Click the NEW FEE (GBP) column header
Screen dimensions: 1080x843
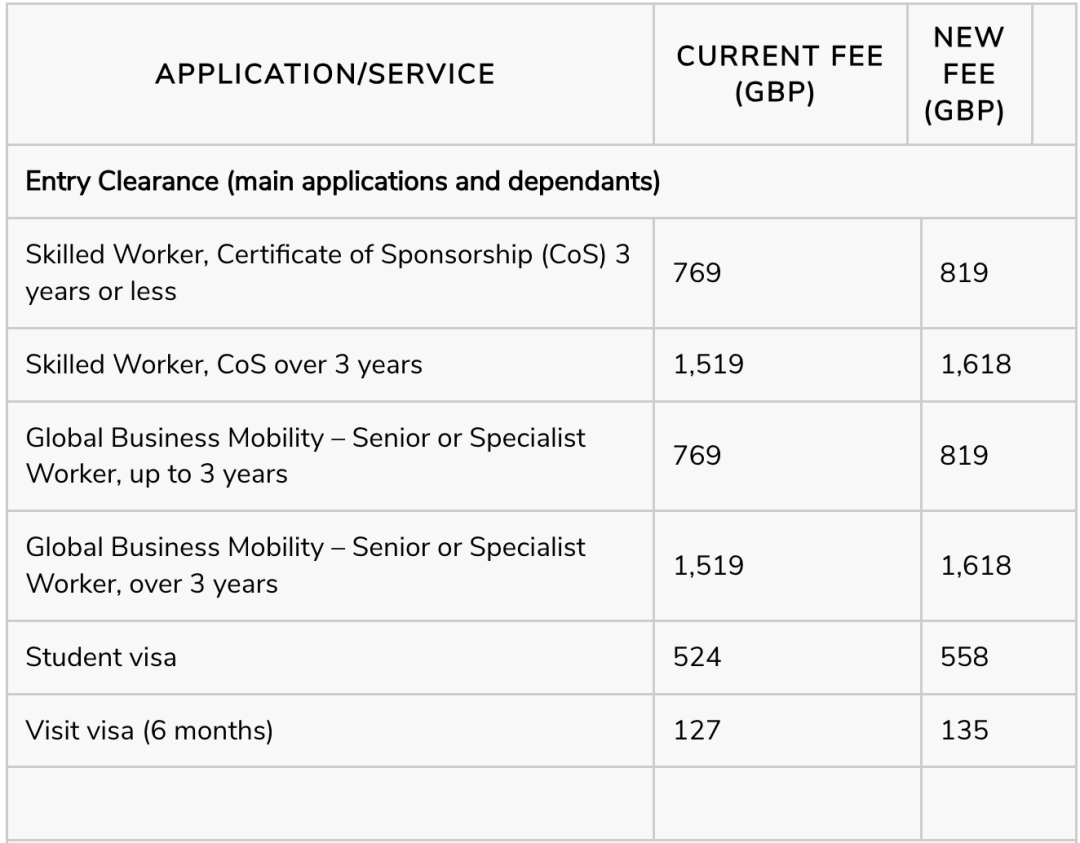coord(964,74)
